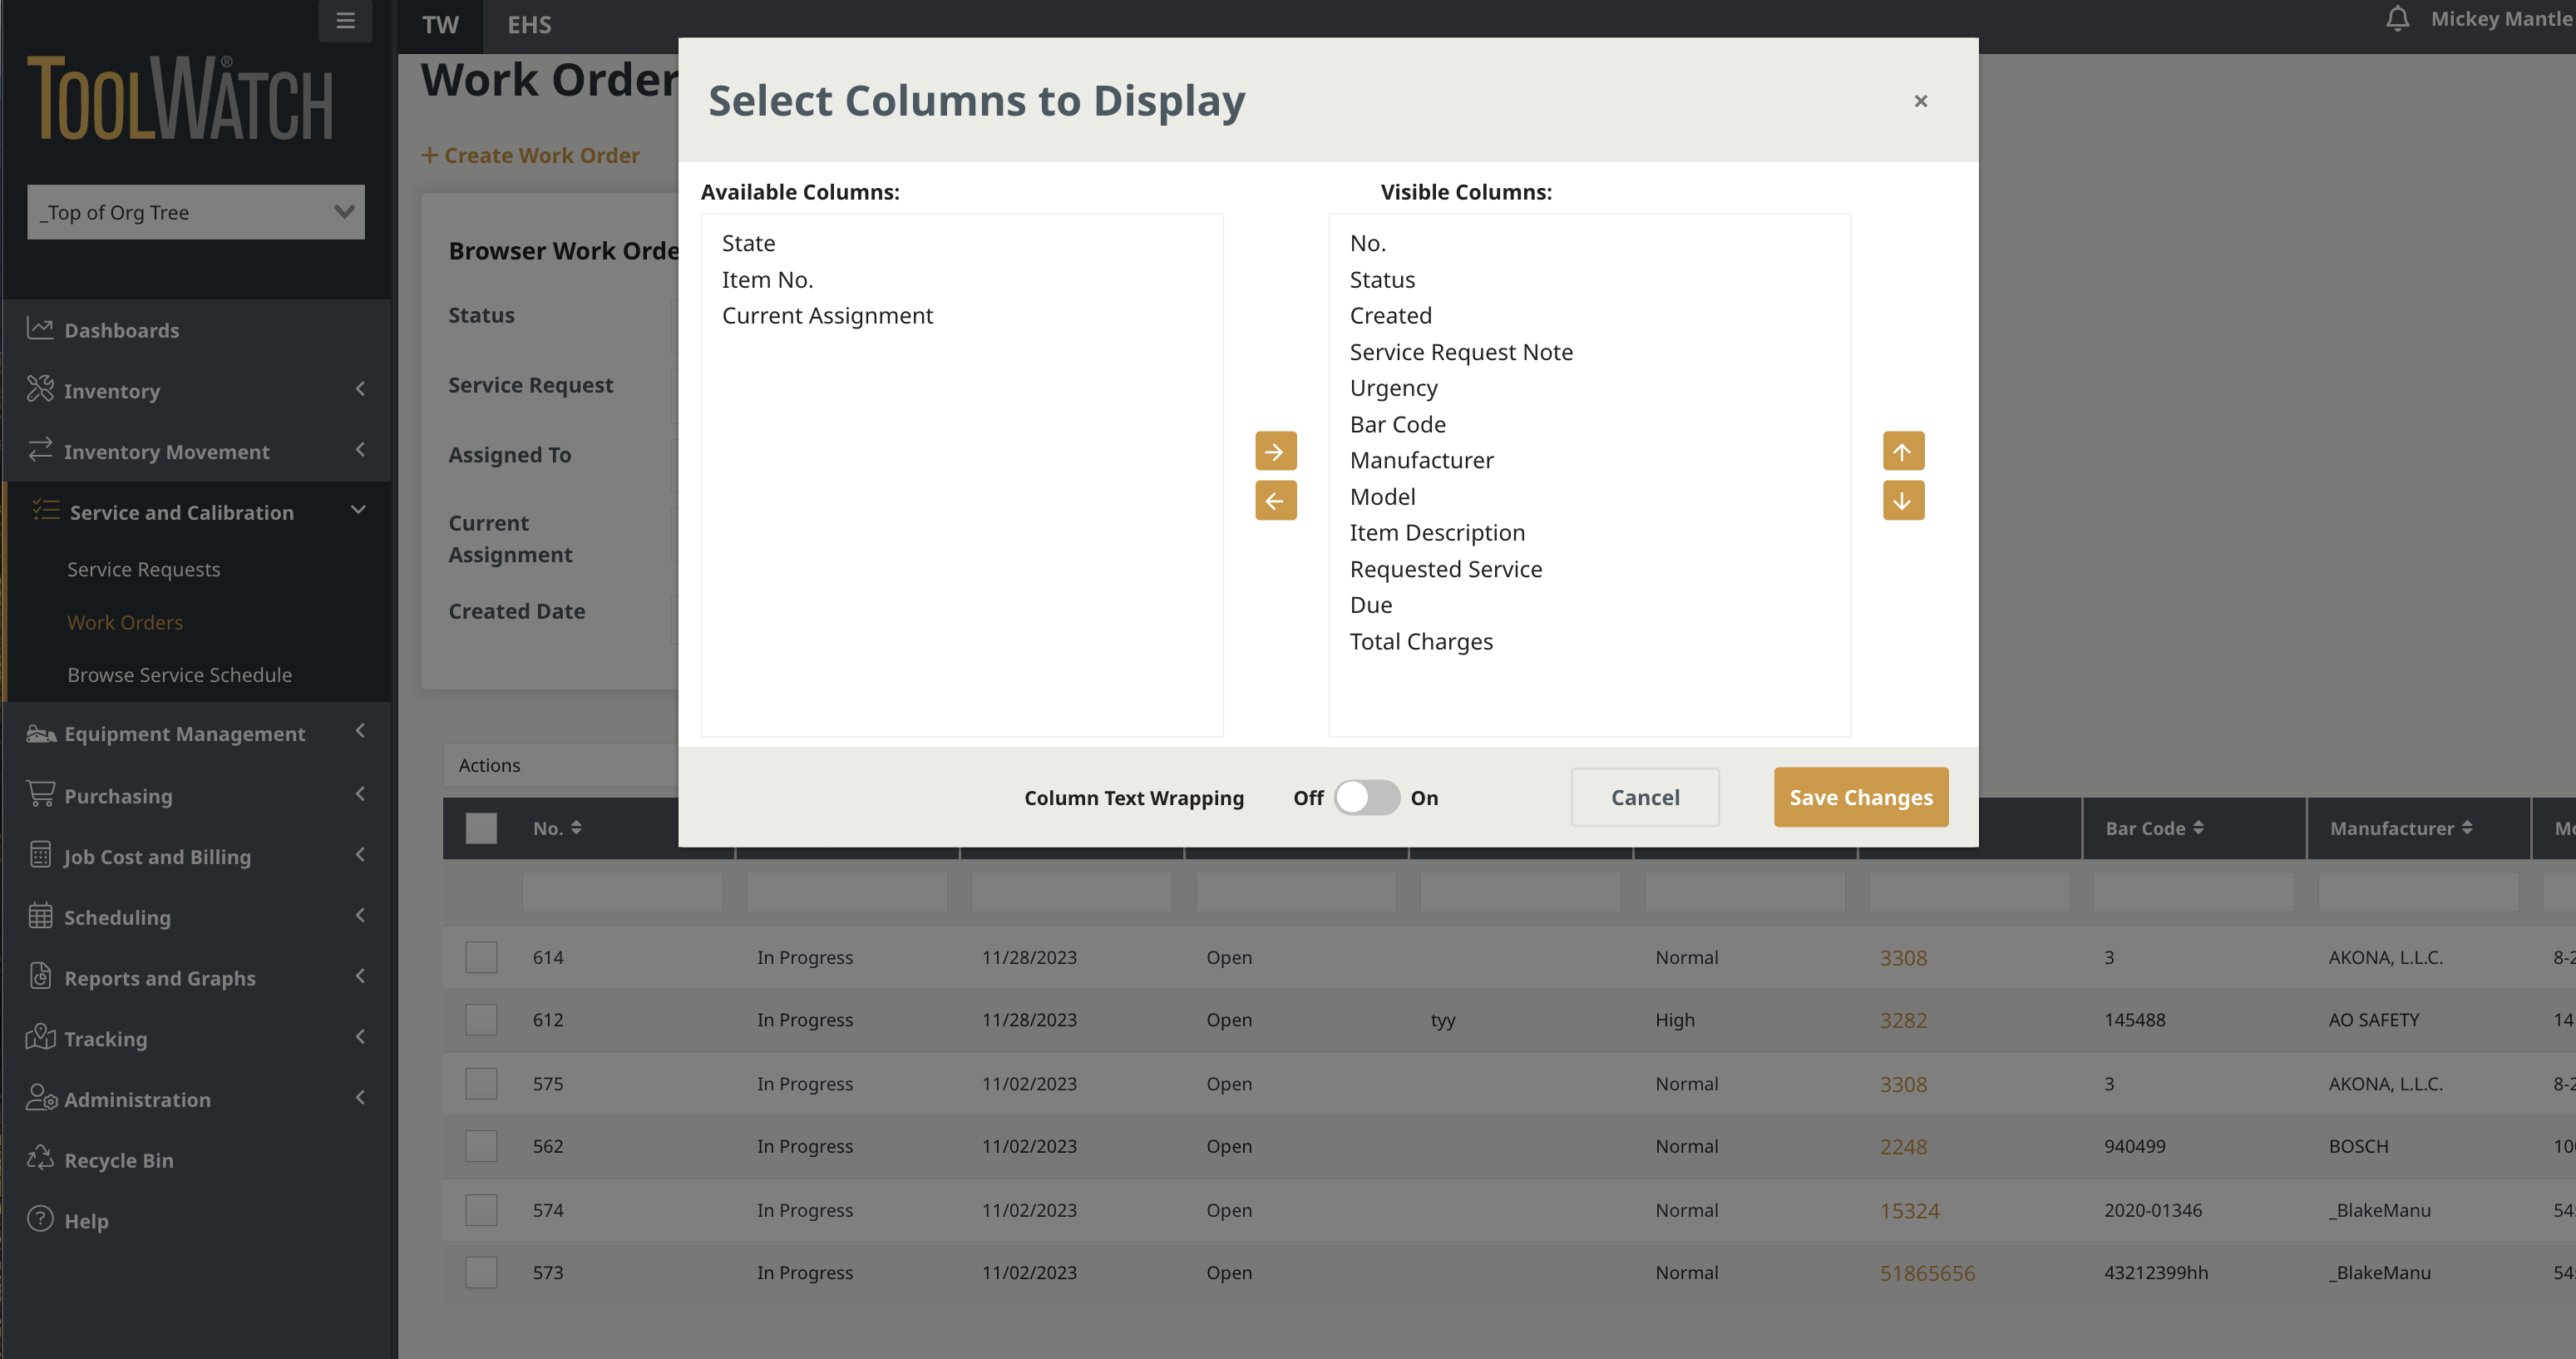Check the select-all checkbox in table header
Screen dimensions: 2576x1359
coord(481,828)
